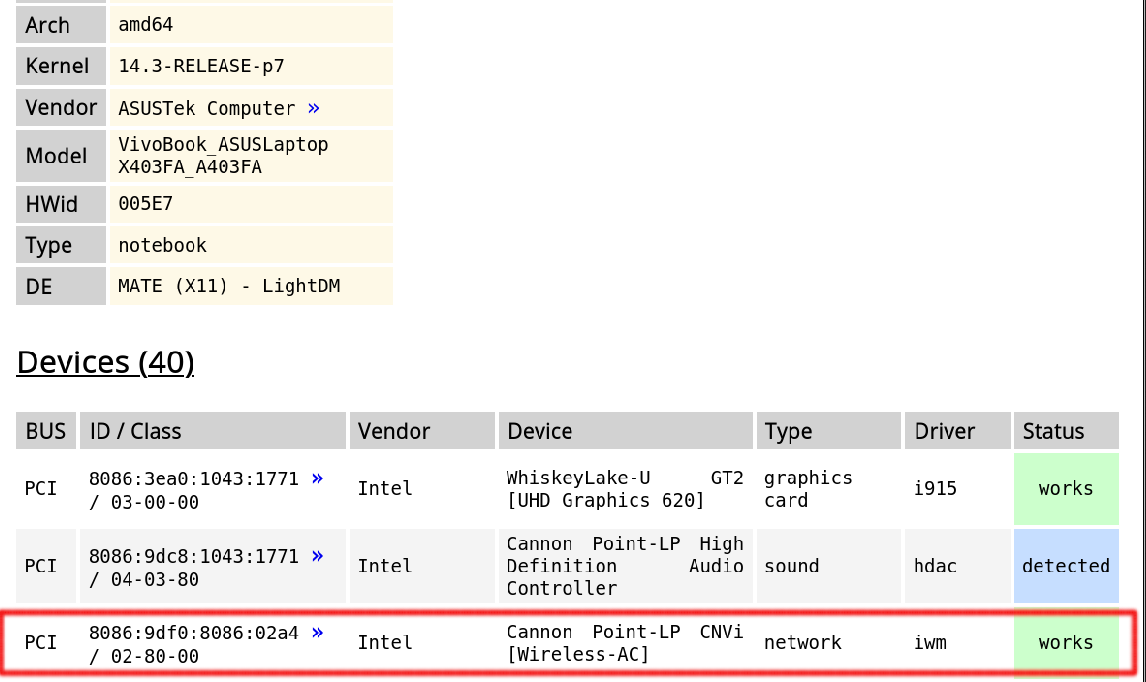Viewport: 1146px width, 682px height.
Task: Click the Type column header in devices table
Action: [x=788, y=431]
